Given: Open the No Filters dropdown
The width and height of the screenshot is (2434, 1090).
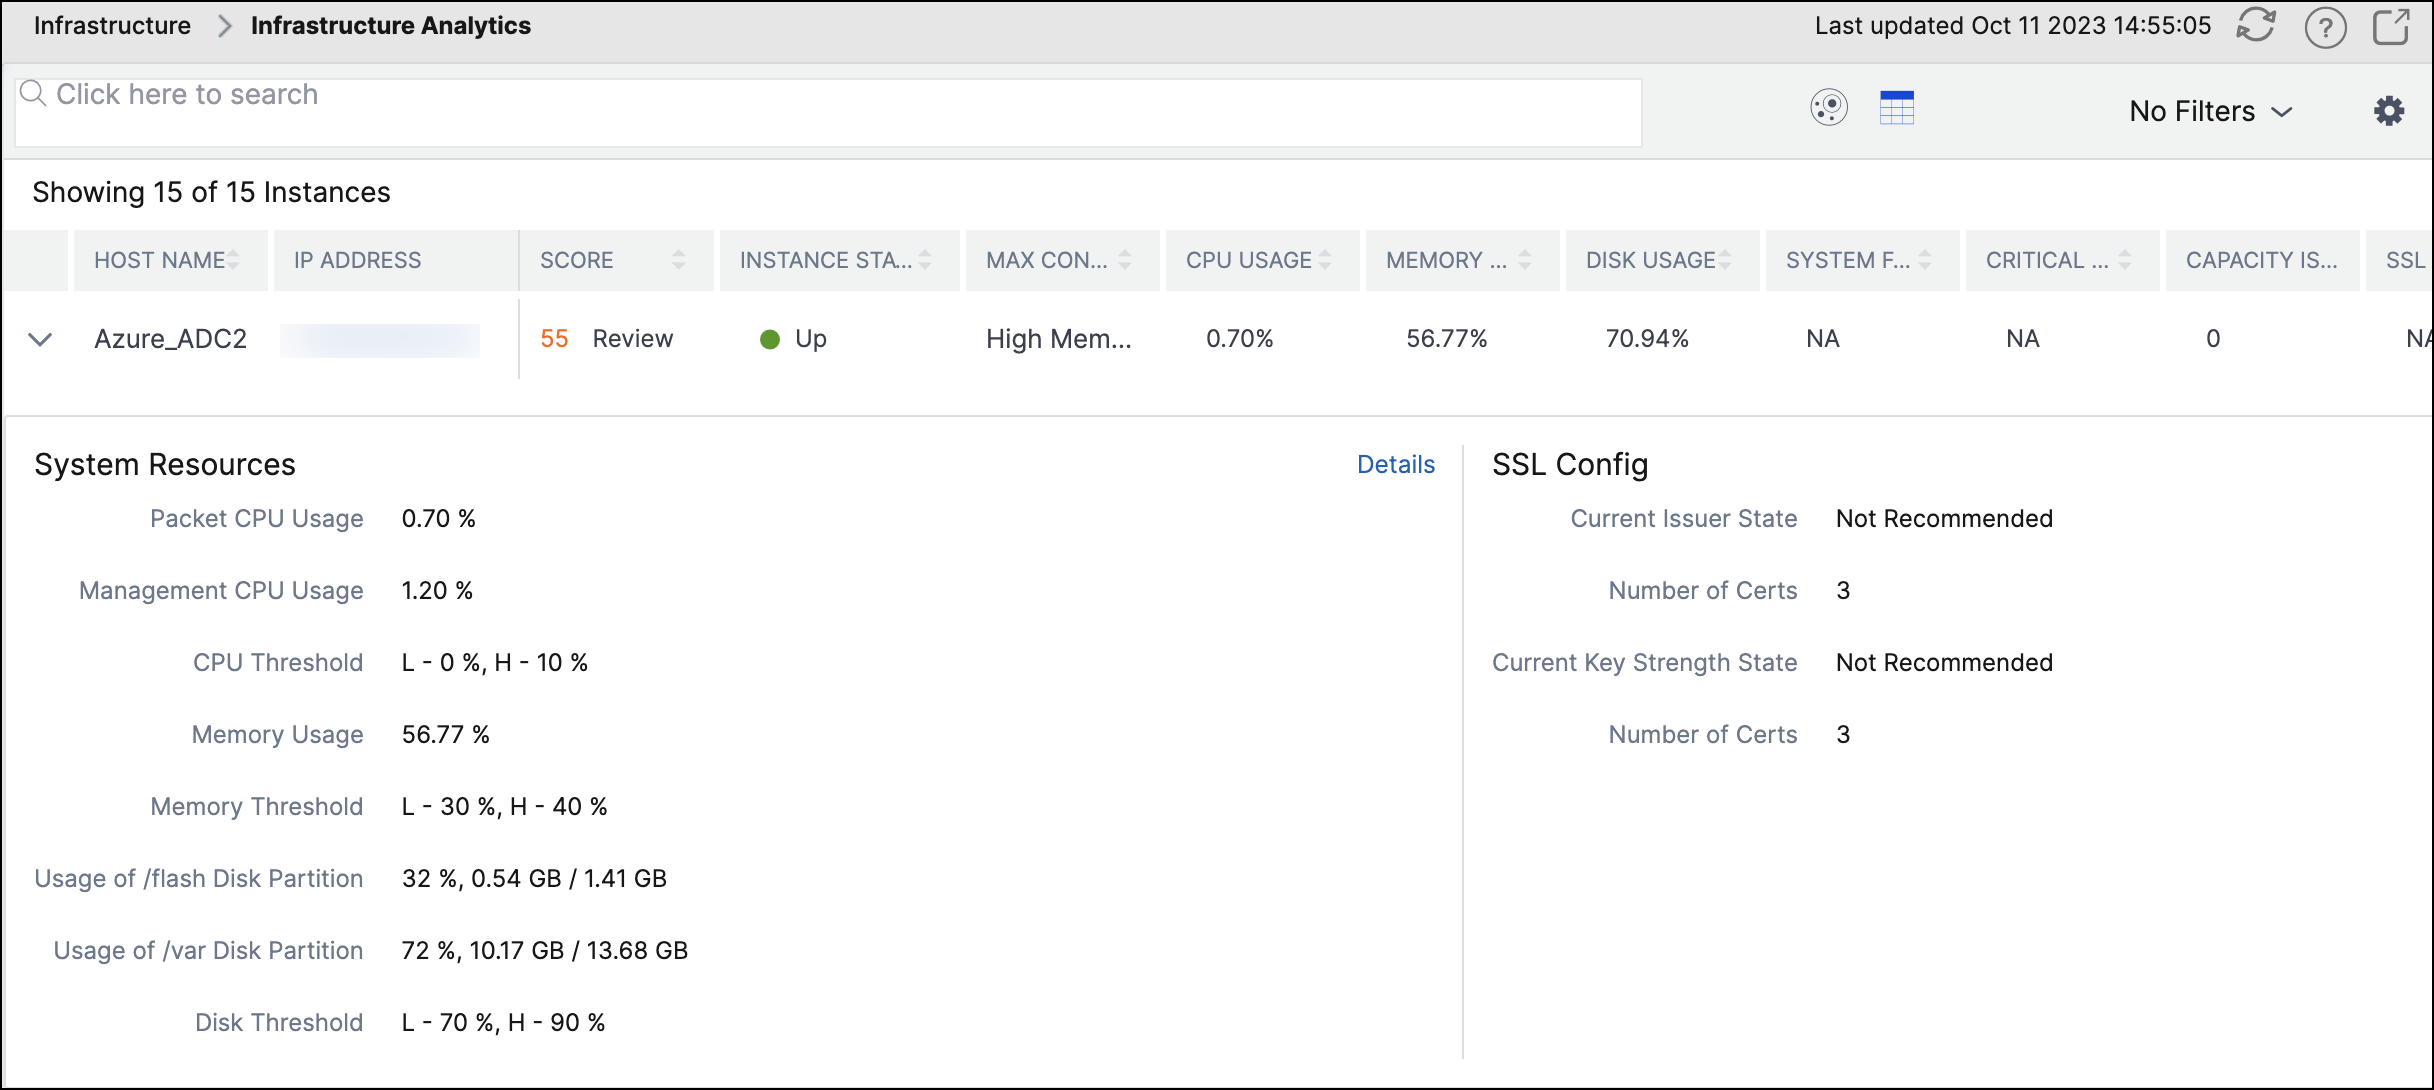Looking at the screenshot, I should 2210,111.
